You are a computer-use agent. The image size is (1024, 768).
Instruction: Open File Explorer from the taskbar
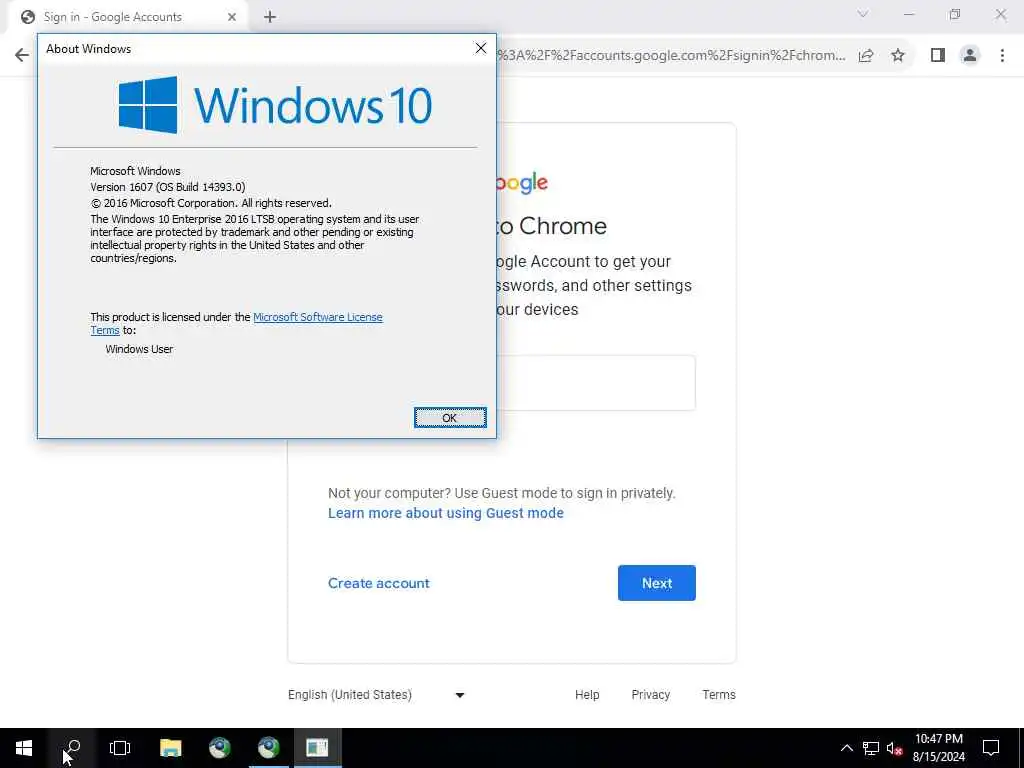[x=170, y=748]
